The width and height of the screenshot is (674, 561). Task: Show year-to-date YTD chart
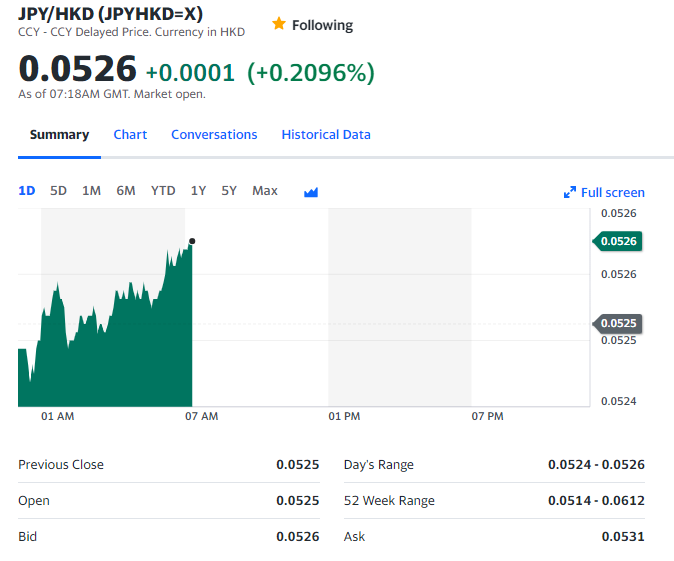coord(163,191)
